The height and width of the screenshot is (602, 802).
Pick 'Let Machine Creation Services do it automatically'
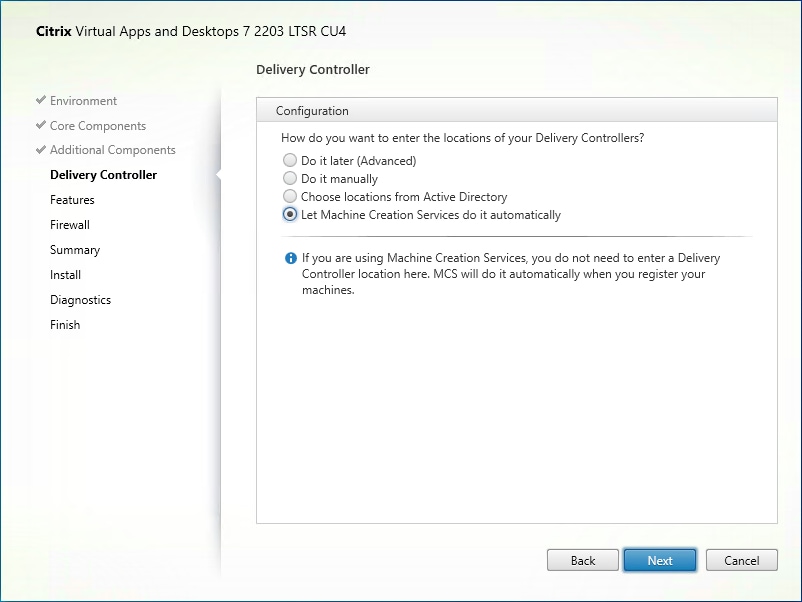click(290, 215)
